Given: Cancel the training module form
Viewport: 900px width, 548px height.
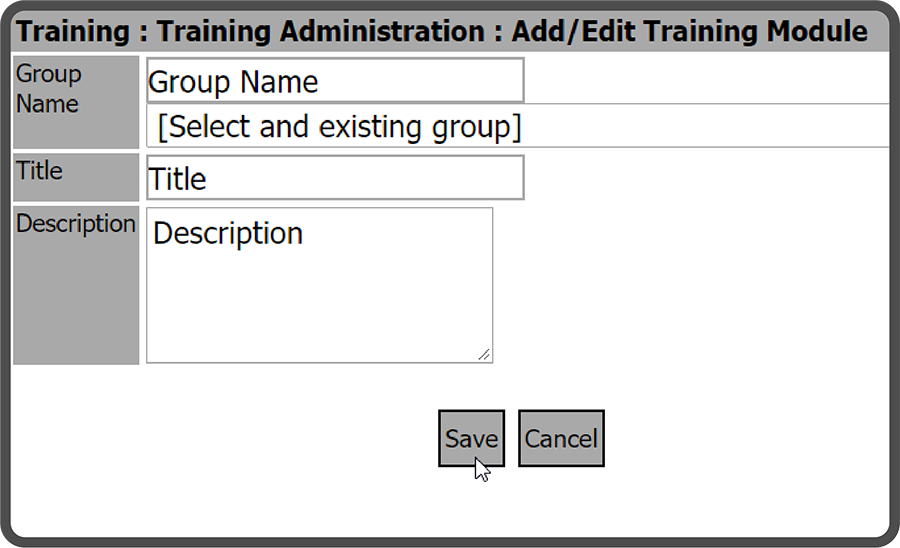Looking at the screenshot, I should pyautogui.click(x=561, y=438).
